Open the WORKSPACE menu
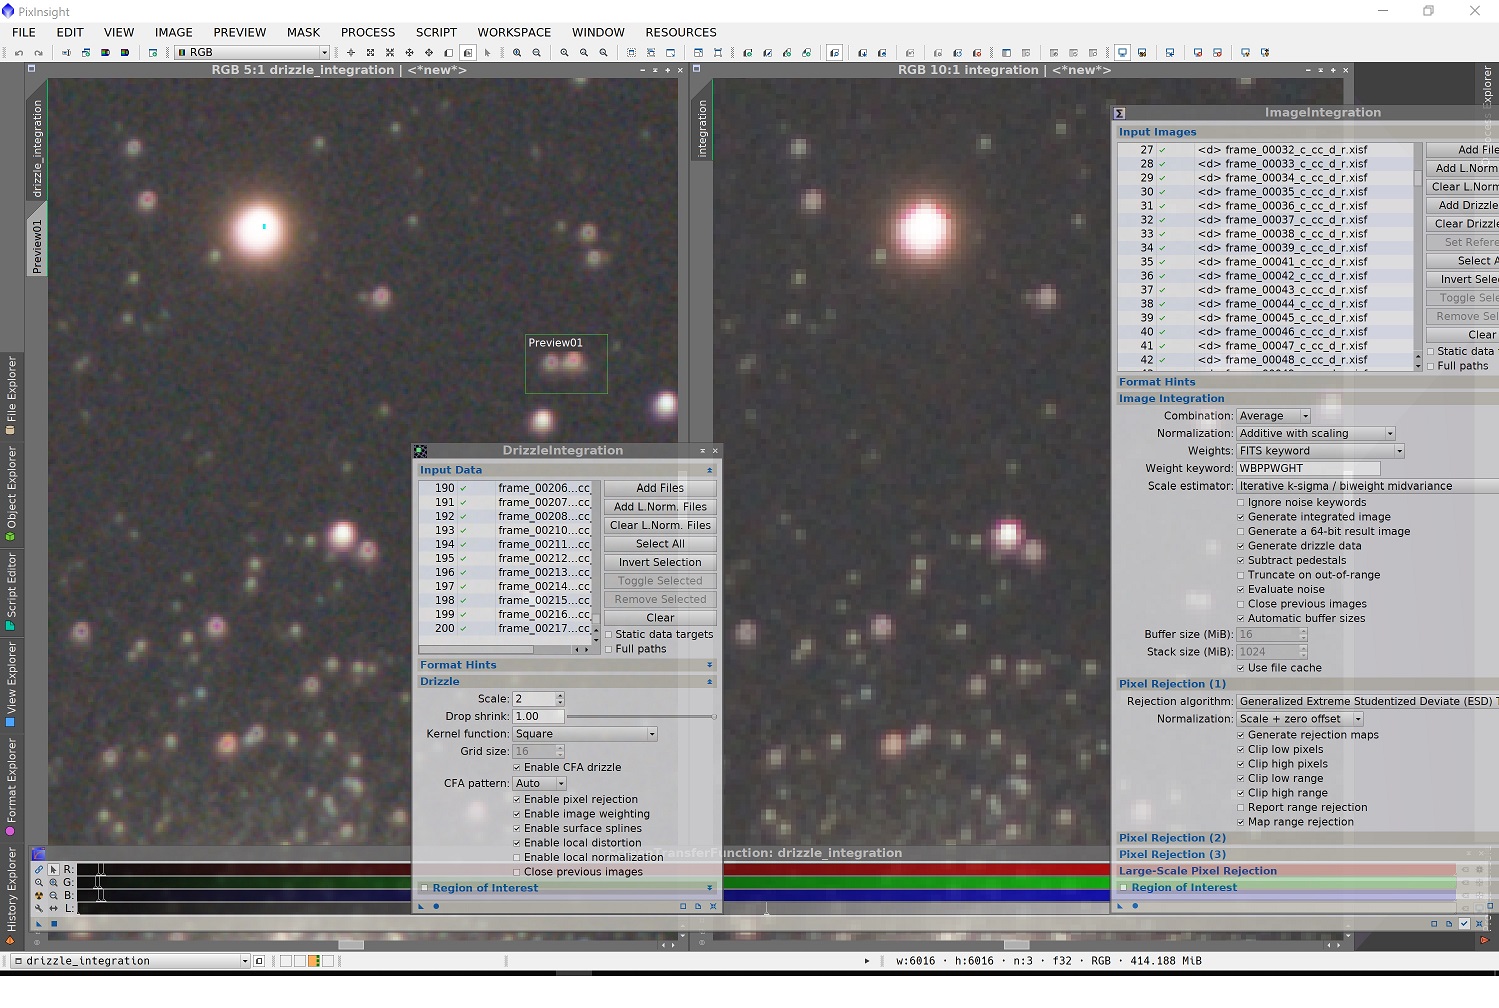Screen dimensions: 1499x1008 click(514, 32)
